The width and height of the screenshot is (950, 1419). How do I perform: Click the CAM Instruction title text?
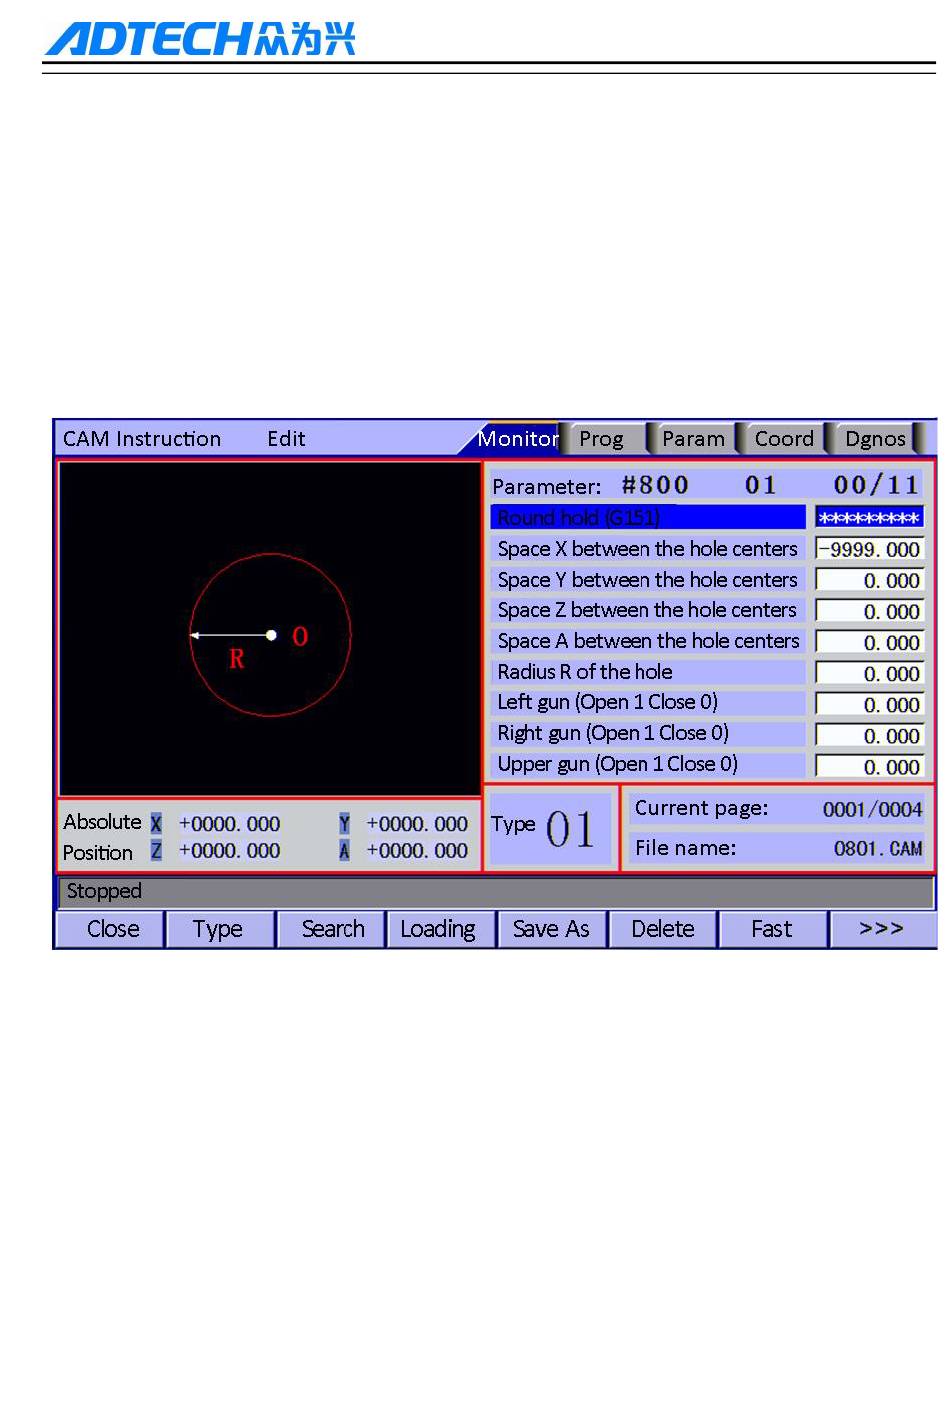click(x=142, y=439)
